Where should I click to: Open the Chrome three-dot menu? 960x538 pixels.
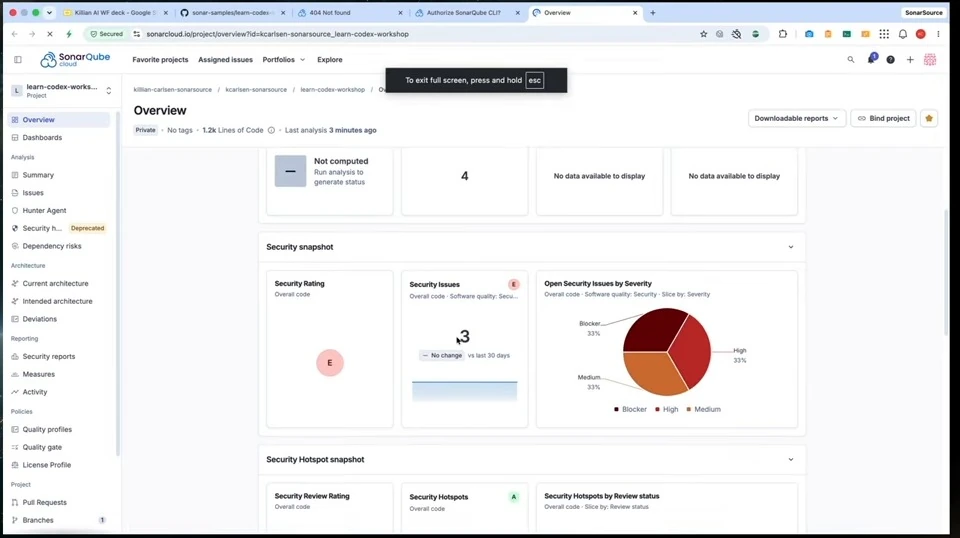[938, 34]
